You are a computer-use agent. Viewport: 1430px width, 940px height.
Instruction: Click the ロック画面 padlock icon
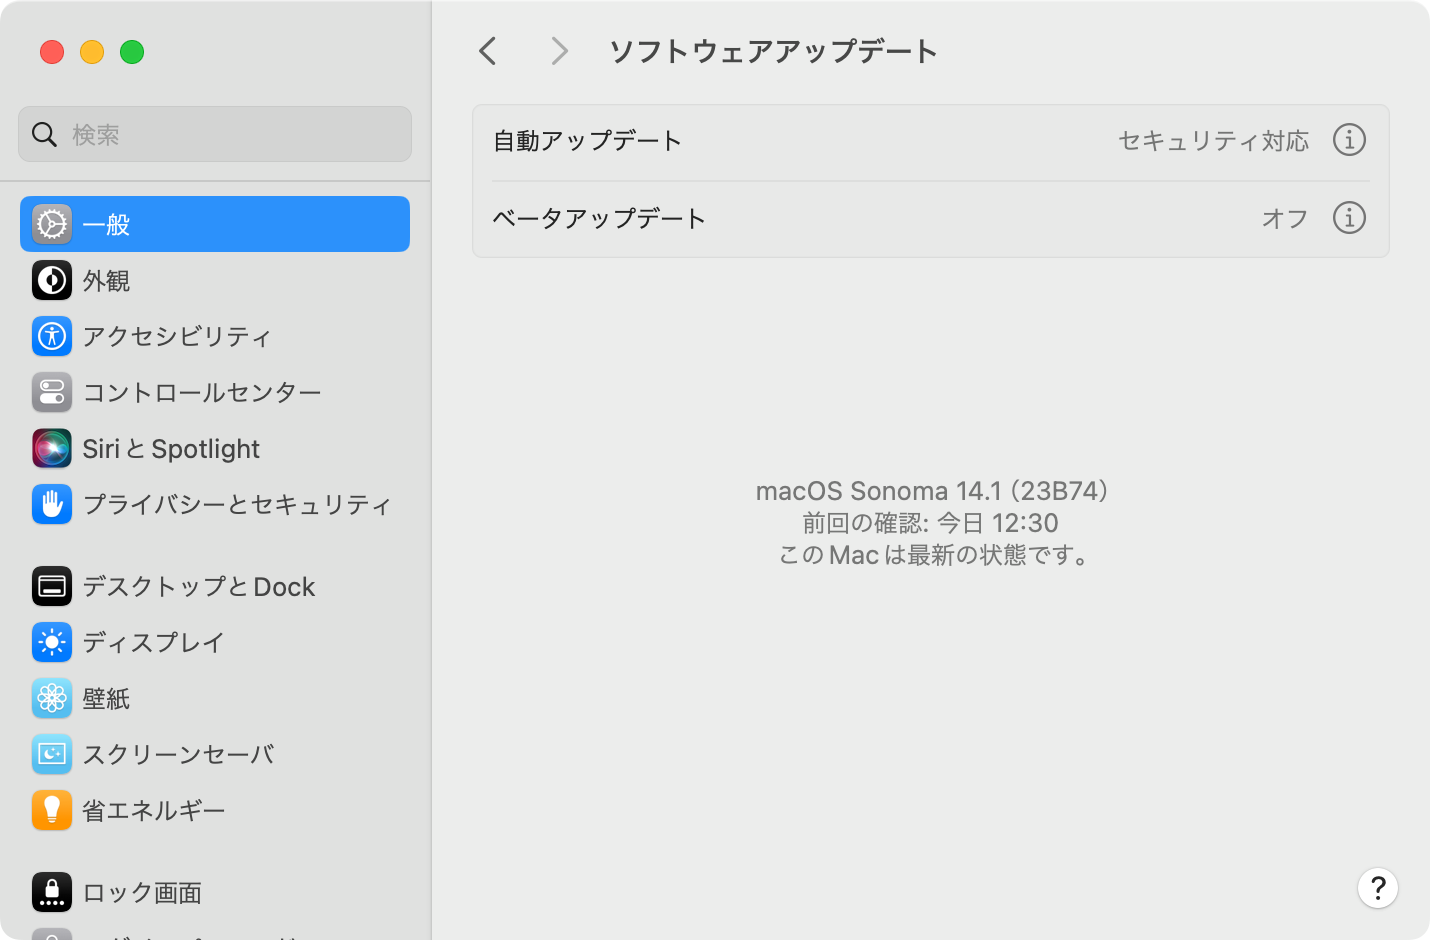[x=52, y=892]
